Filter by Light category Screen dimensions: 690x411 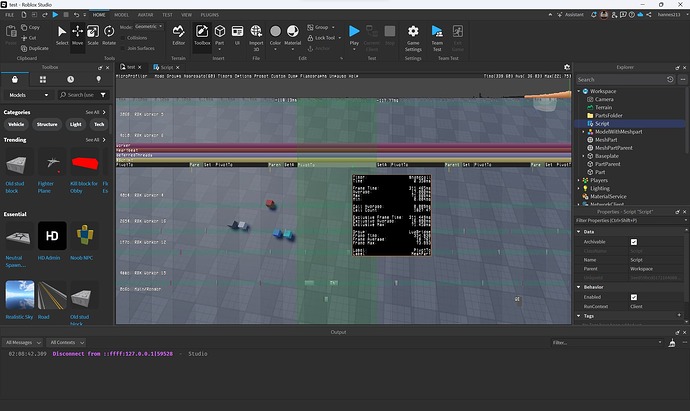pyautogui.click(x=76, y=125)
